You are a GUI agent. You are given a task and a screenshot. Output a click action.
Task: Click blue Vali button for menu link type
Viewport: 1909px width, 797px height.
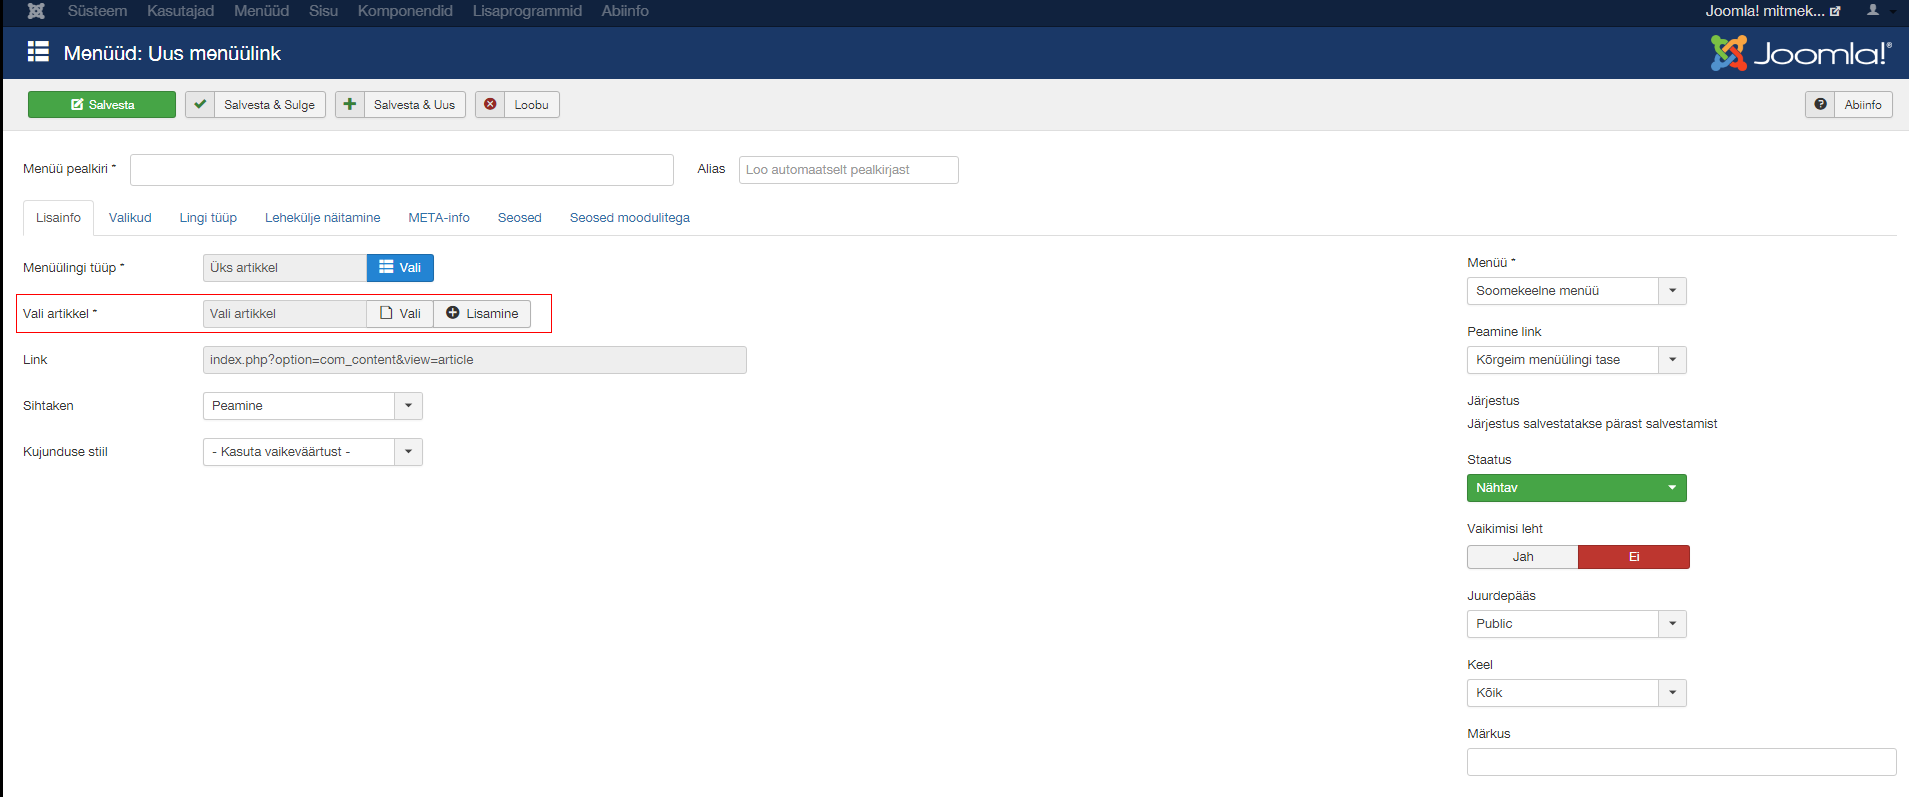[x=400, y=268]
